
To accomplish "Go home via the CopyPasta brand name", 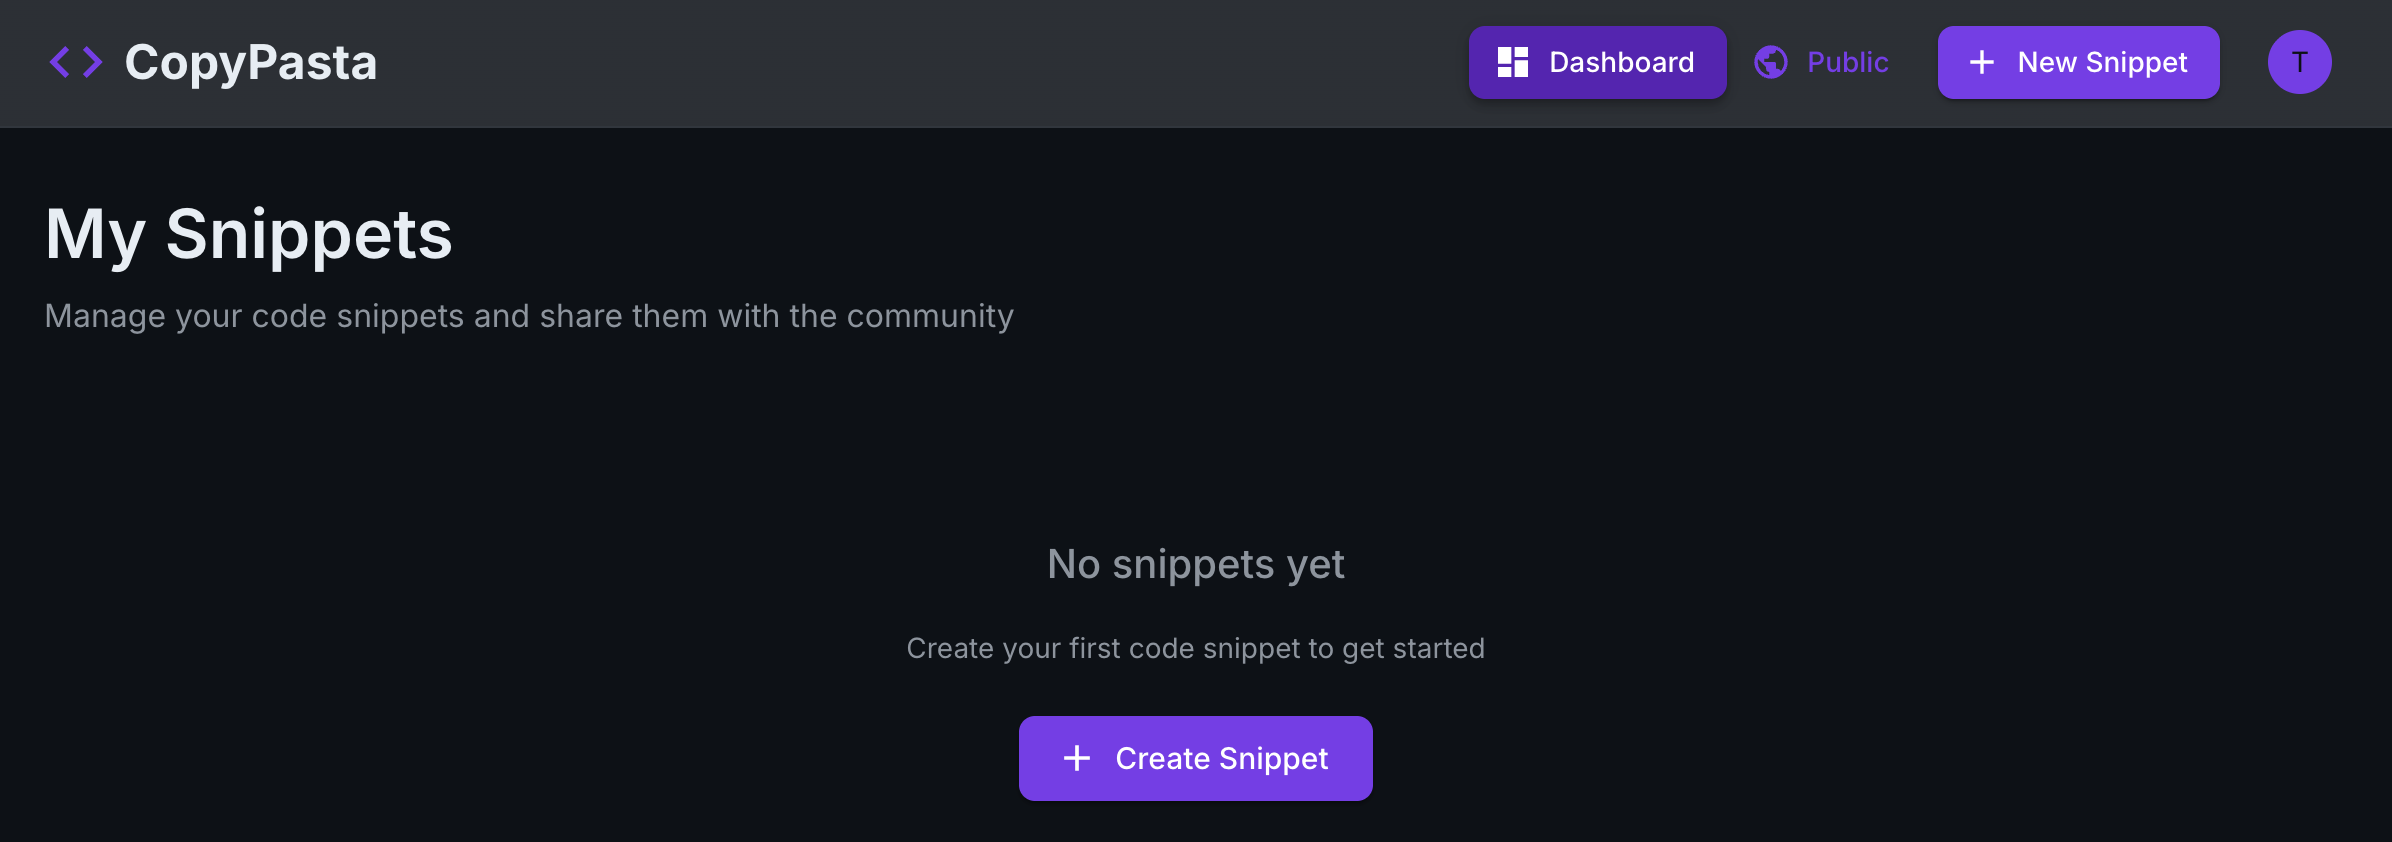I will (x=250, y=62).
